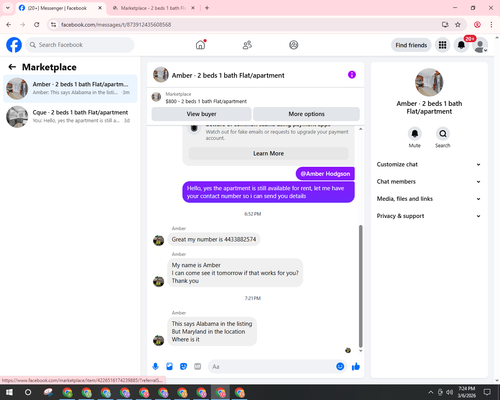Adjust volume from the system tray speaker
This screenshot has width=500, height=400.
click(x=450, y=392)
